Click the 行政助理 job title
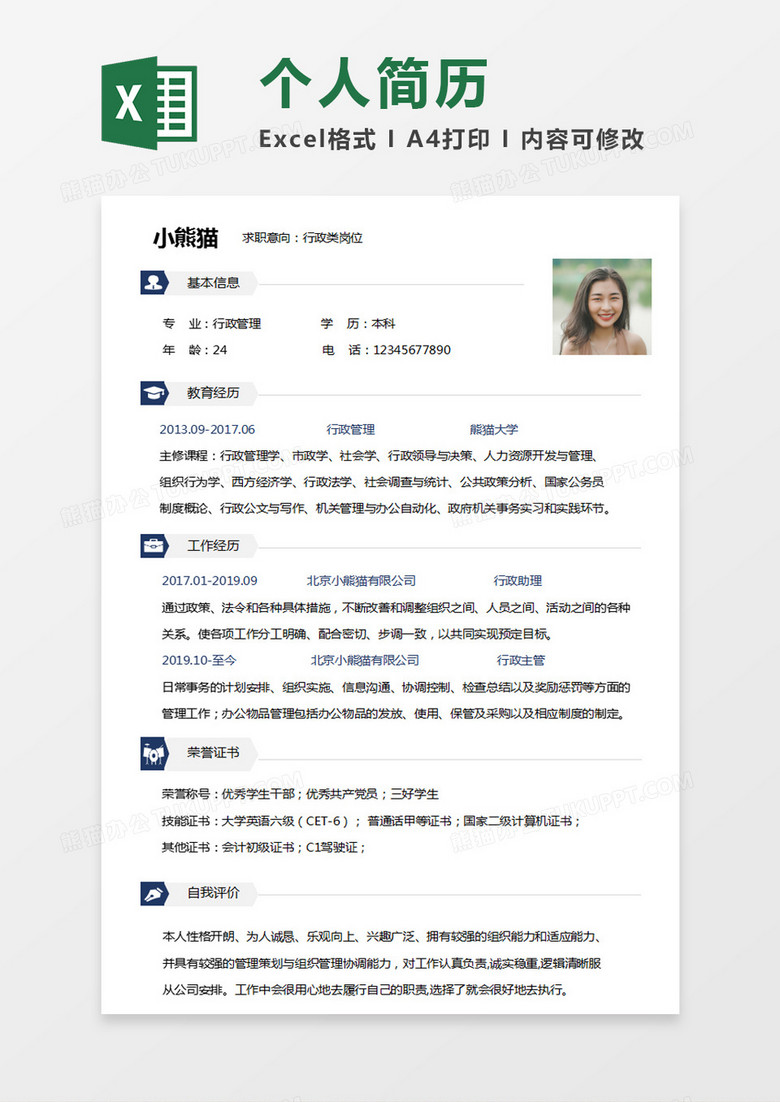 pyautogui.click(x=518, y=581)
